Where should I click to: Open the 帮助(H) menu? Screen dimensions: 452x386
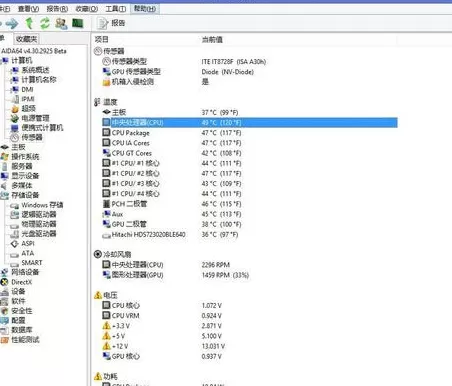tap(145, 8)
